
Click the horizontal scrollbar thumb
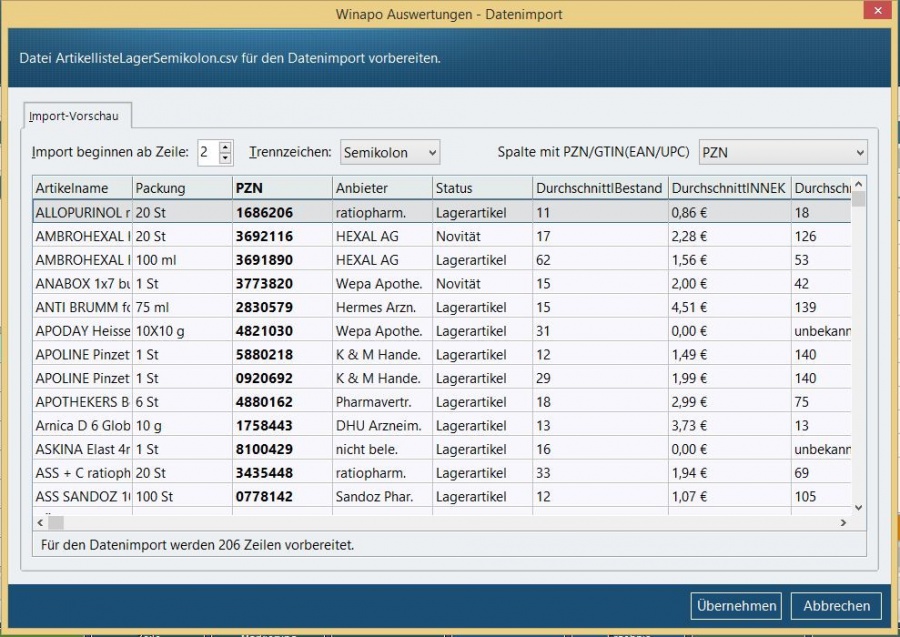(56, 523)
